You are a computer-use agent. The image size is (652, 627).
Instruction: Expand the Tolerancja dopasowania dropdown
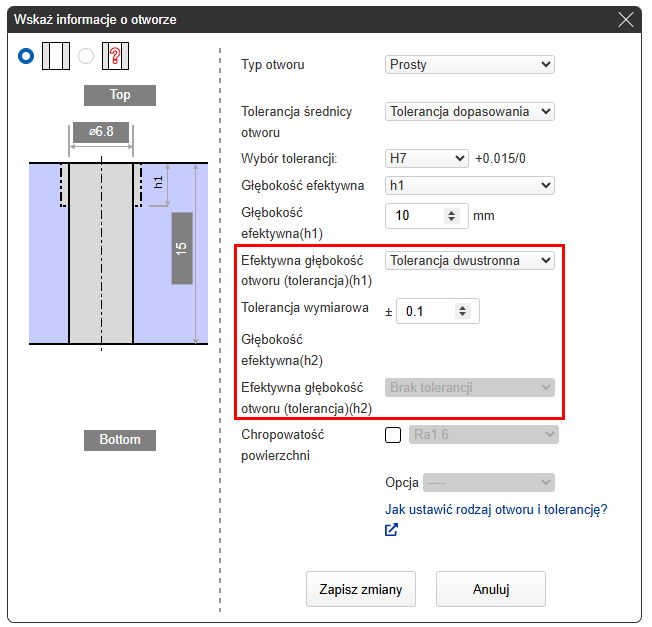tap(469, 112)
